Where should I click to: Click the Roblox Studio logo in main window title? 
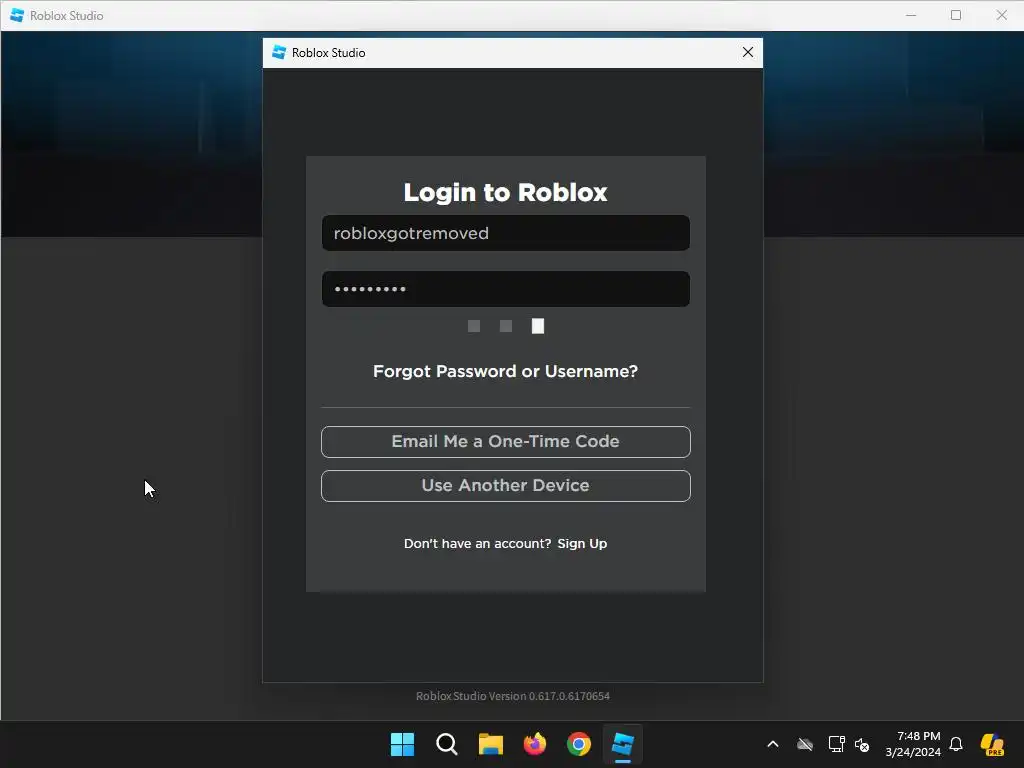point(17,15)
